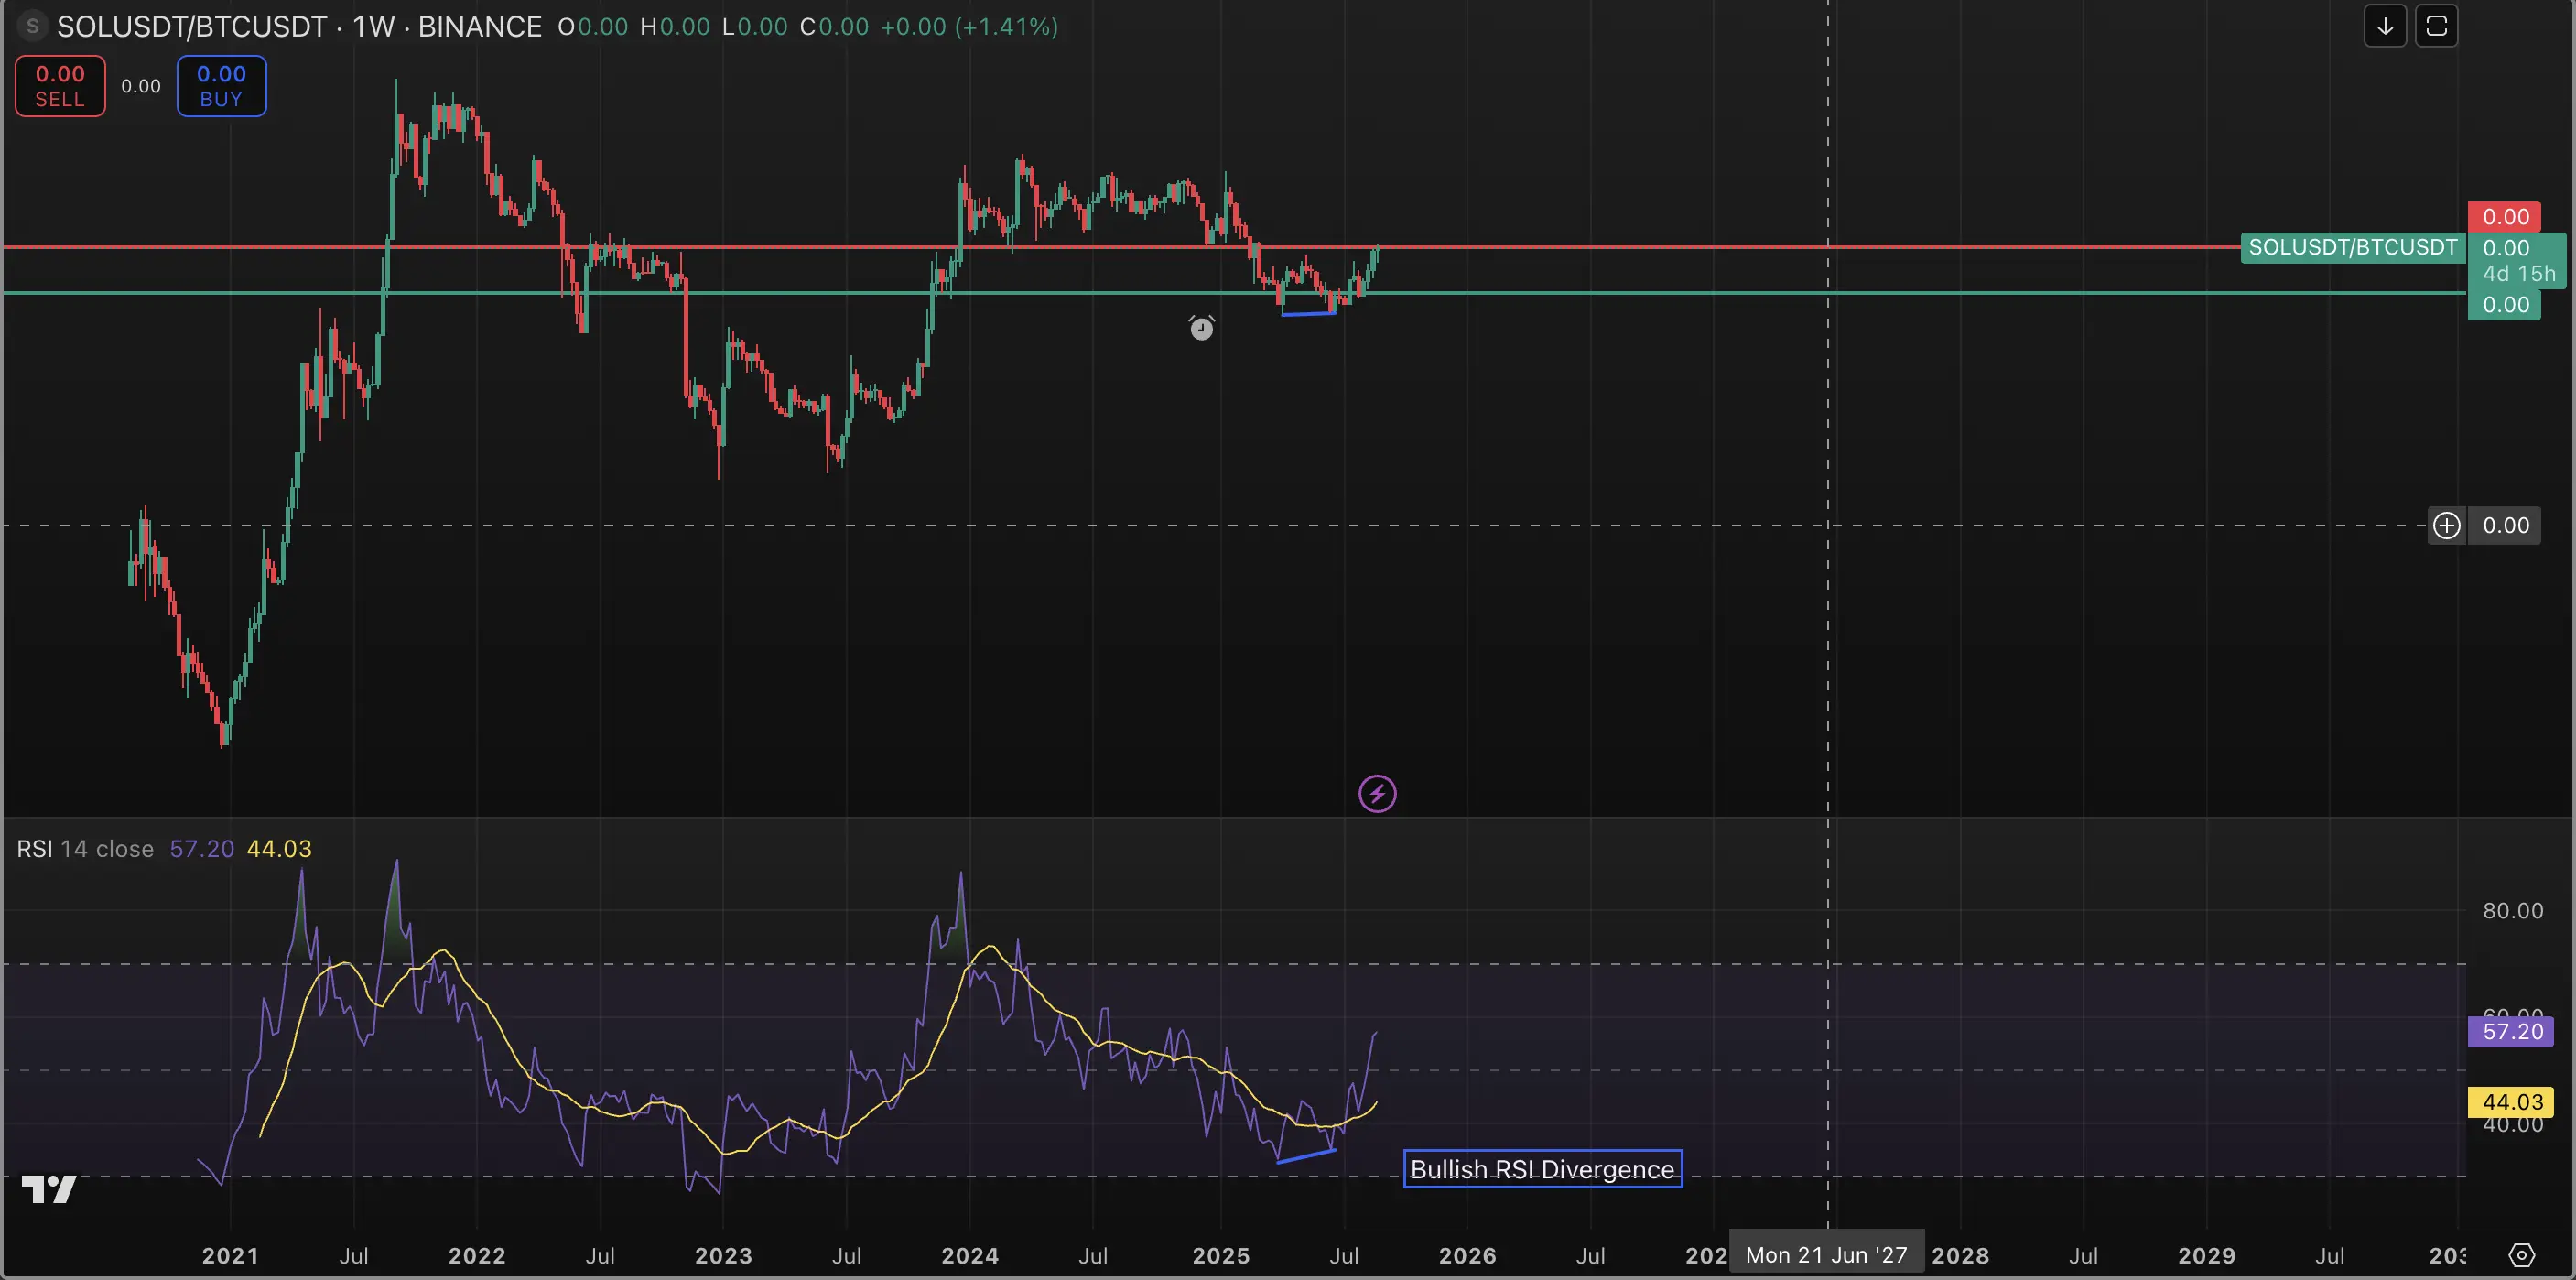Take a chart snapshot using the frame icon
Screen dimensions: 2576x1280
pyautogui.click(x=2437, y=26)
